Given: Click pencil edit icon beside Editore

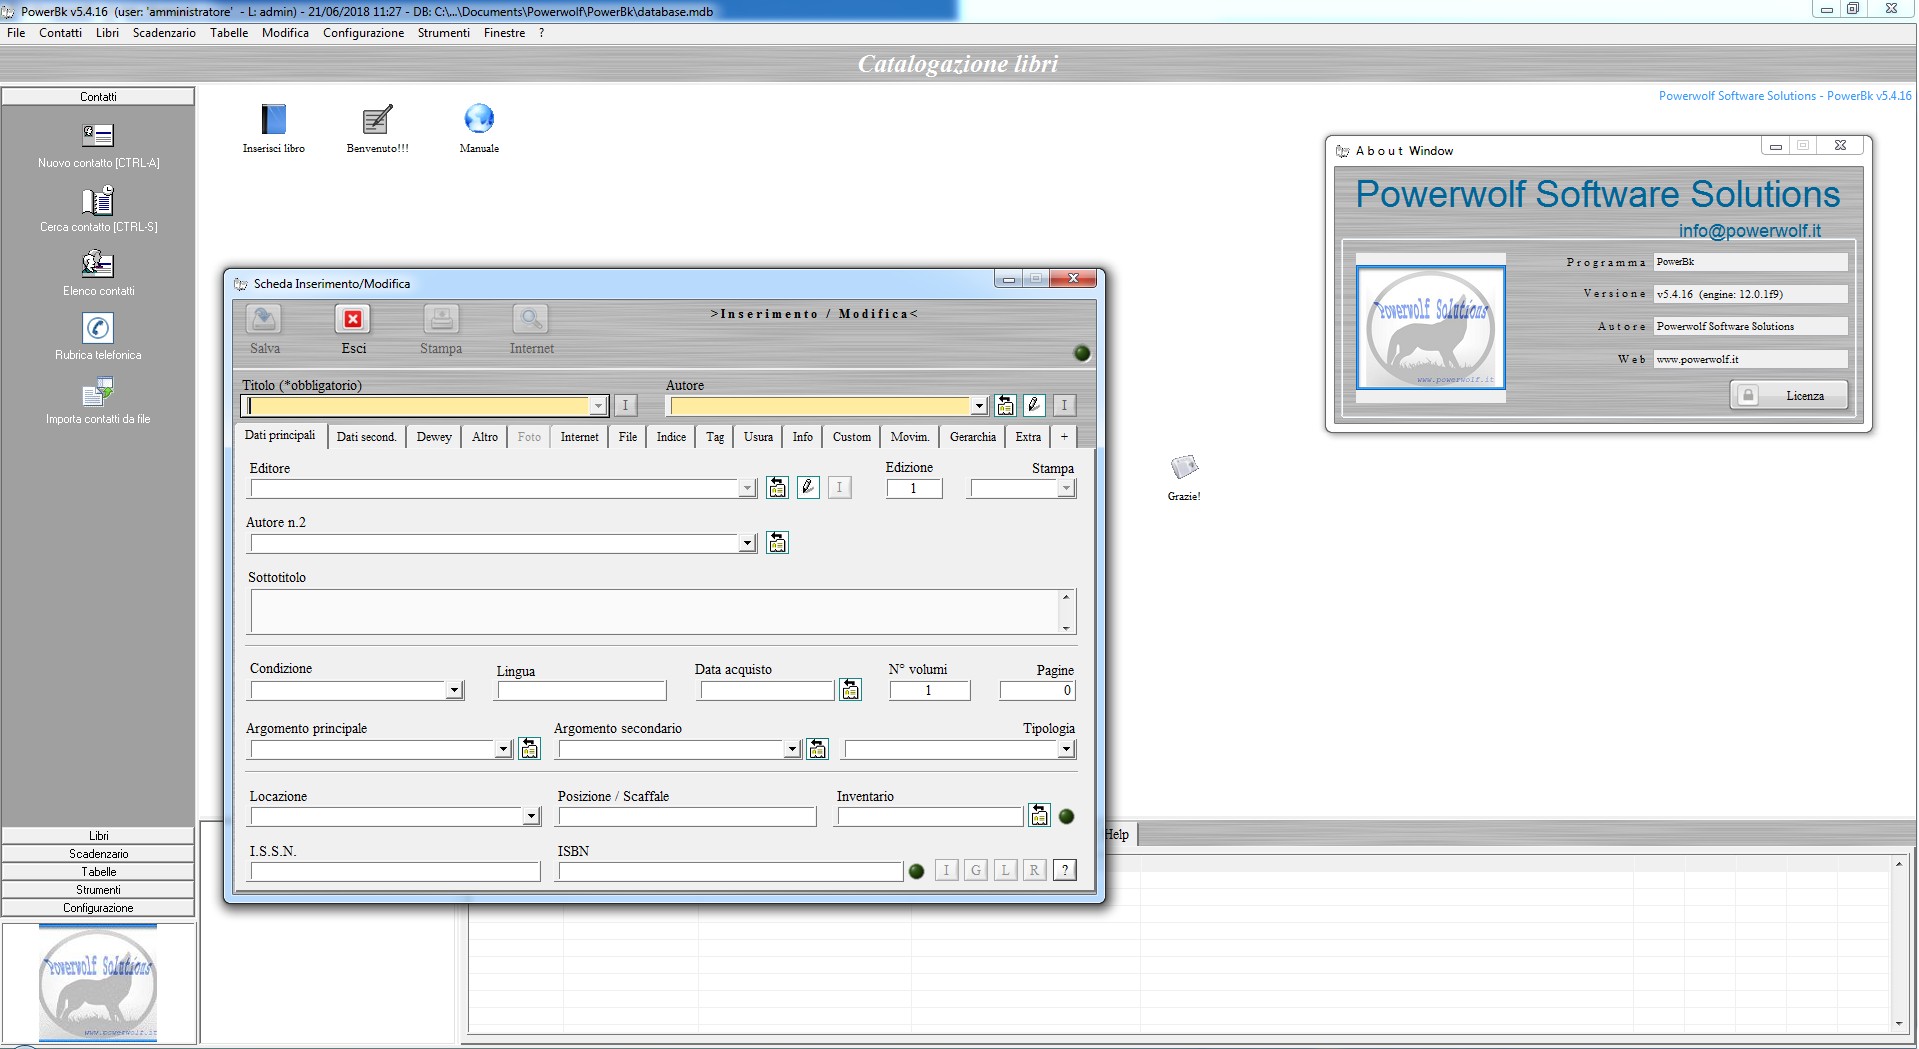Looking at the screenshot, I should [808, 487].
